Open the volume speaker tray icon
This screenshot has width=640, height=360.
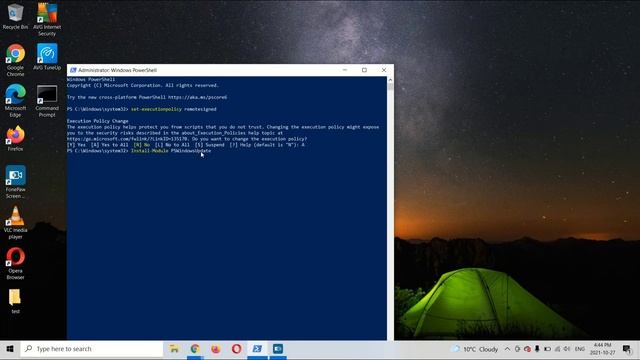567,349
